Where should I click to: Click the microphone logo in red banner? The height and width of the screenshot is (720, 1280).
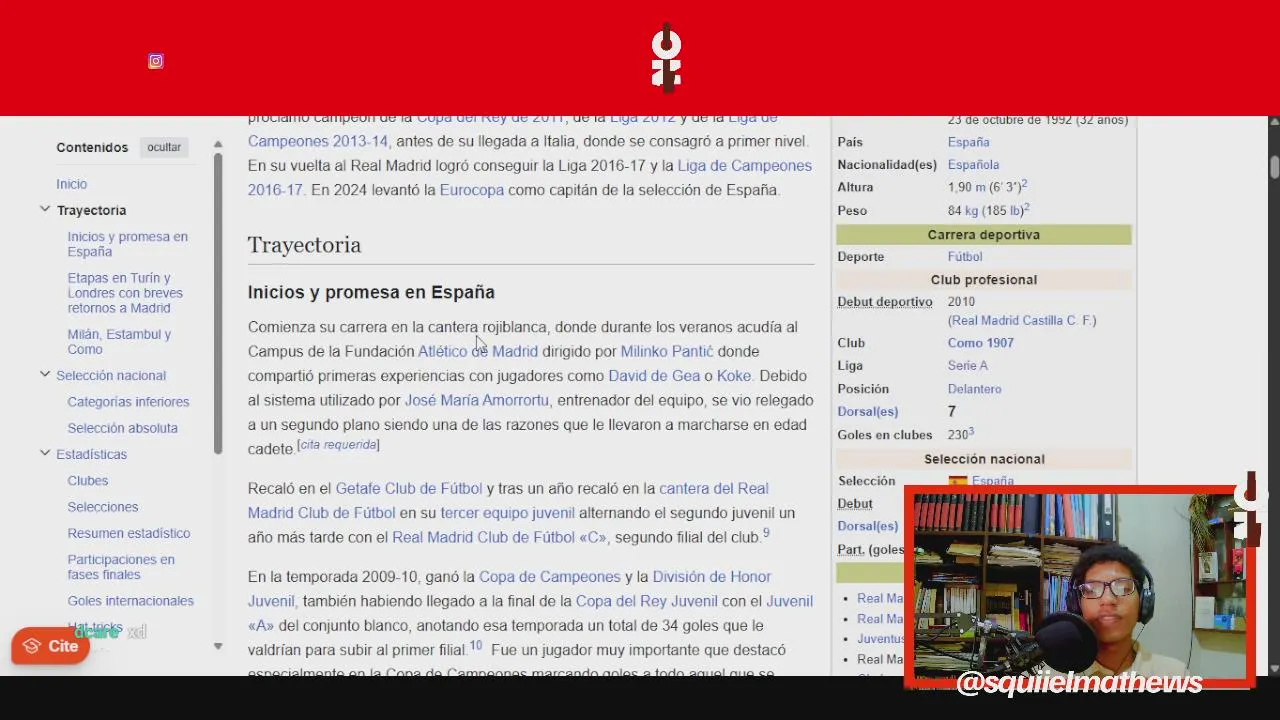coord(667,58)
